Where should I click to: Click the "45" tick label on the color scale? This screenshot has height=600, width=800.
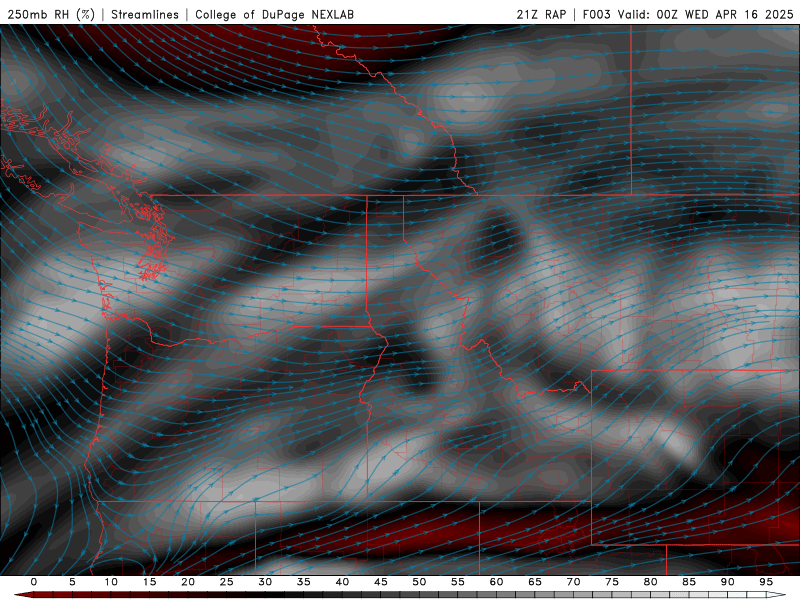[381, 582]
